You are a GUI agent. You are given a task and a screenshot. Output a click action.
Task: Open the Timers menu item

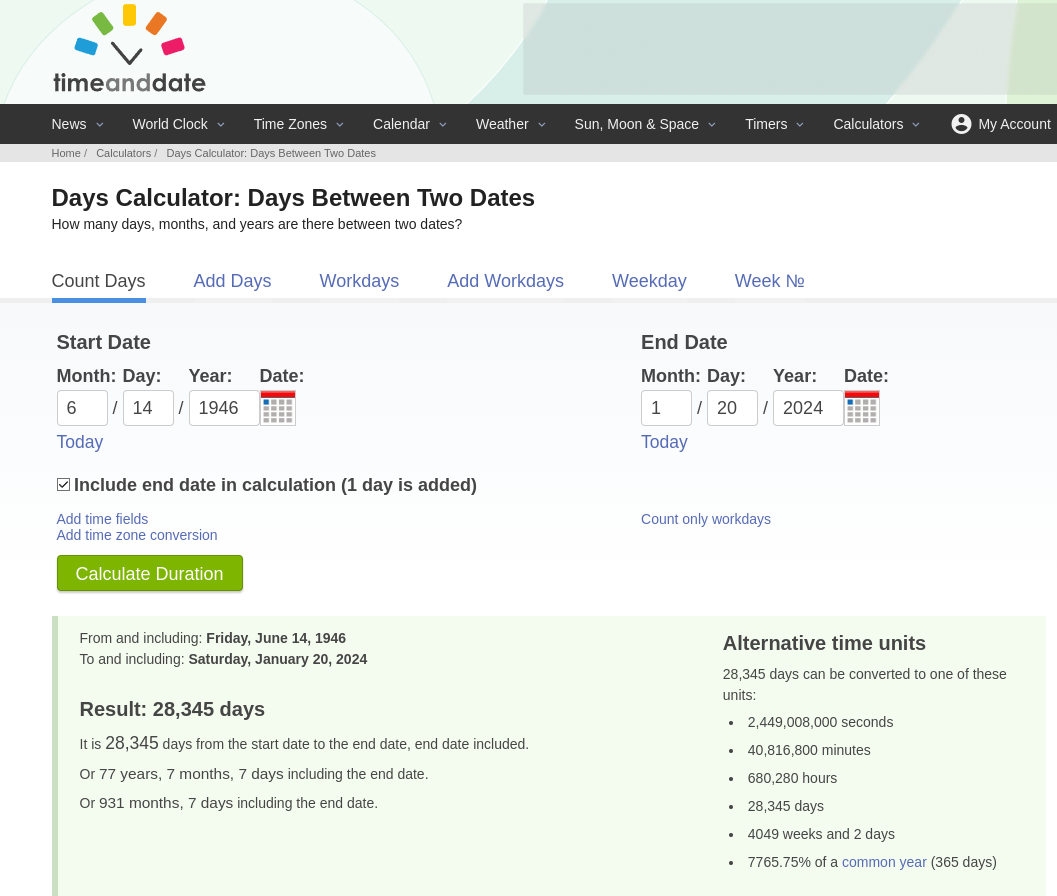(766, 124)
